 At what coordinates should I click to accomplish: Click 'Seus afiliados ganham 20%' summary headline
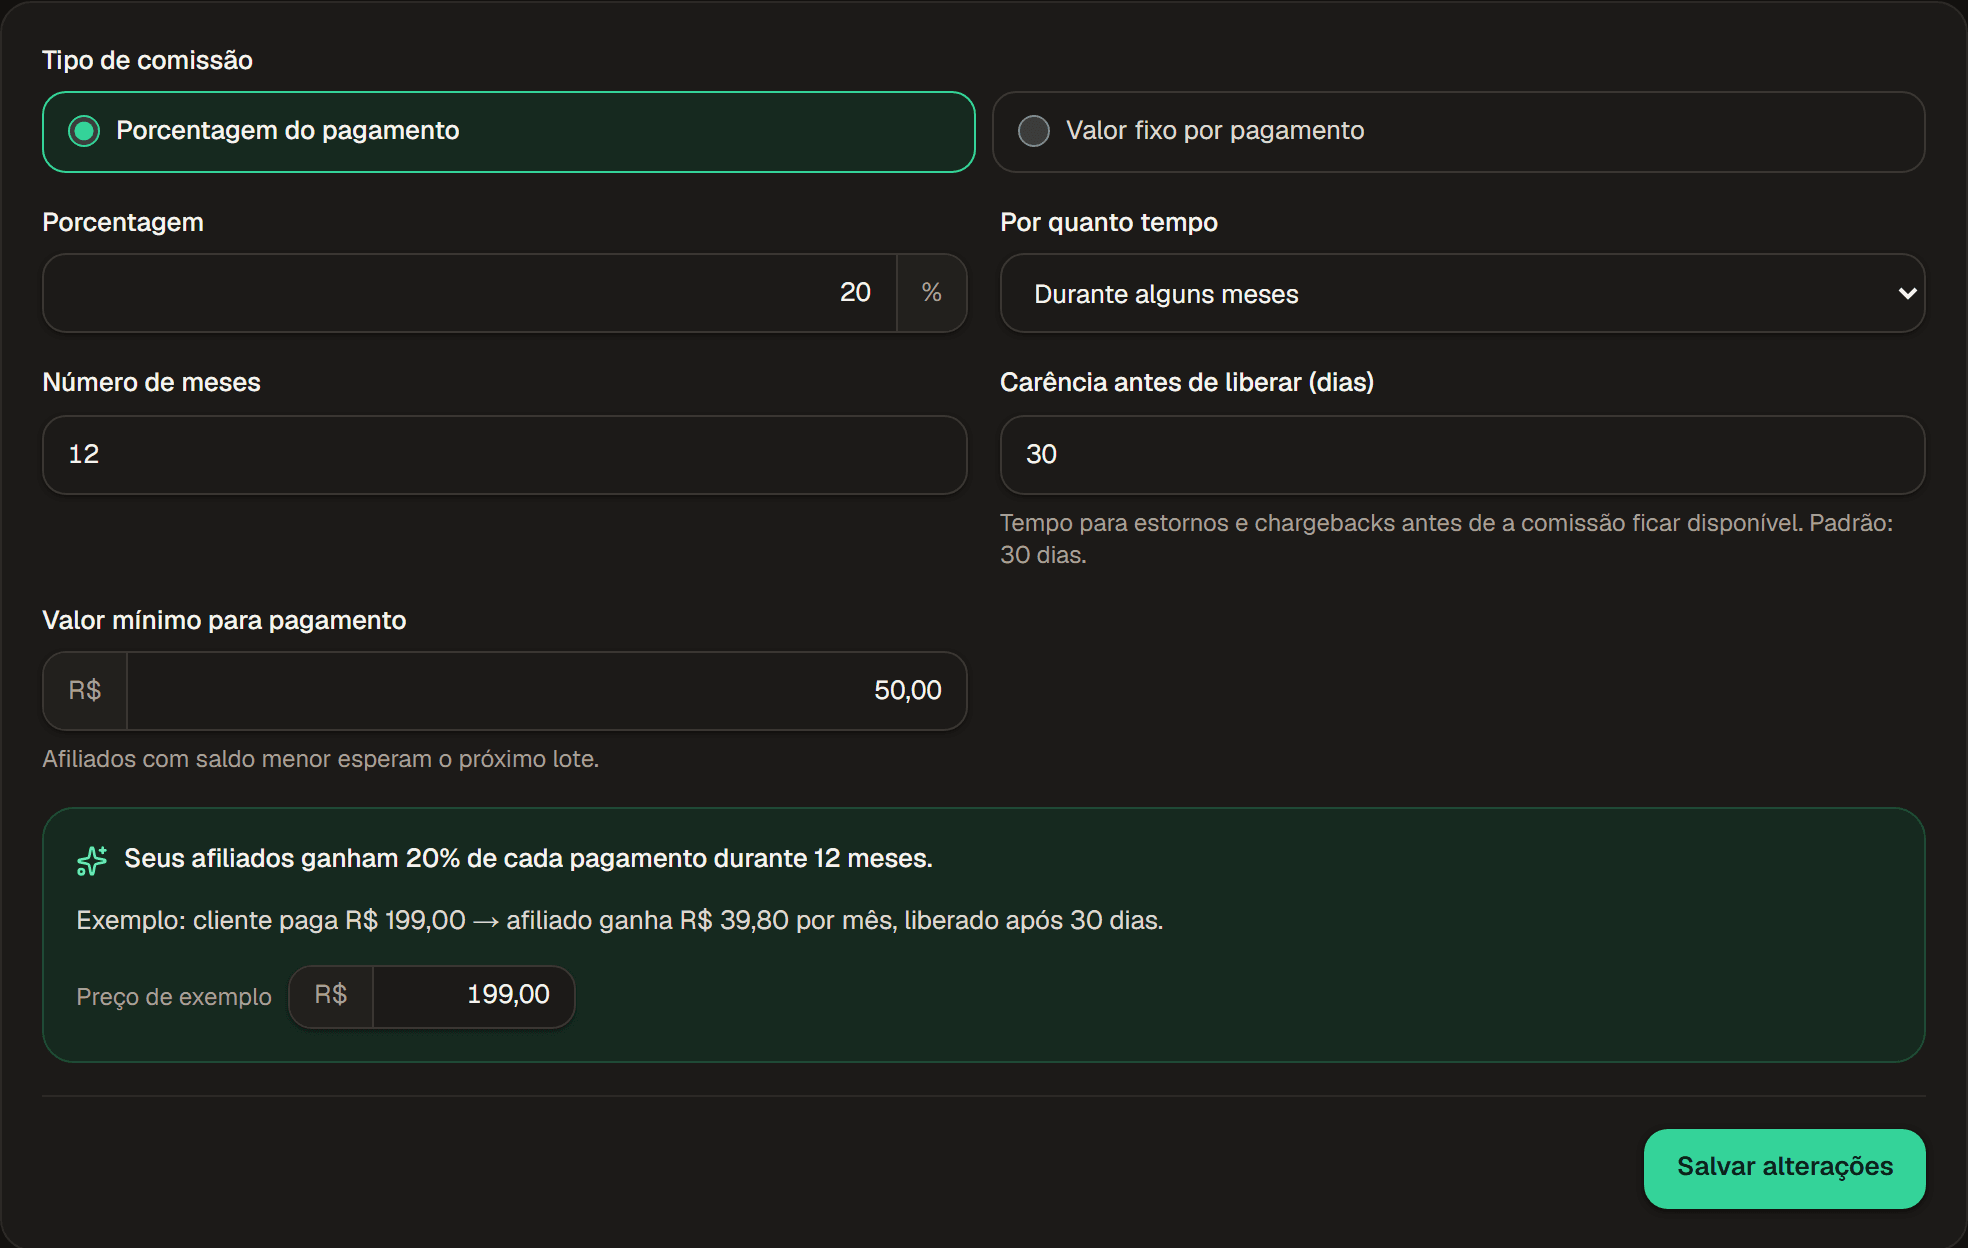528,859
